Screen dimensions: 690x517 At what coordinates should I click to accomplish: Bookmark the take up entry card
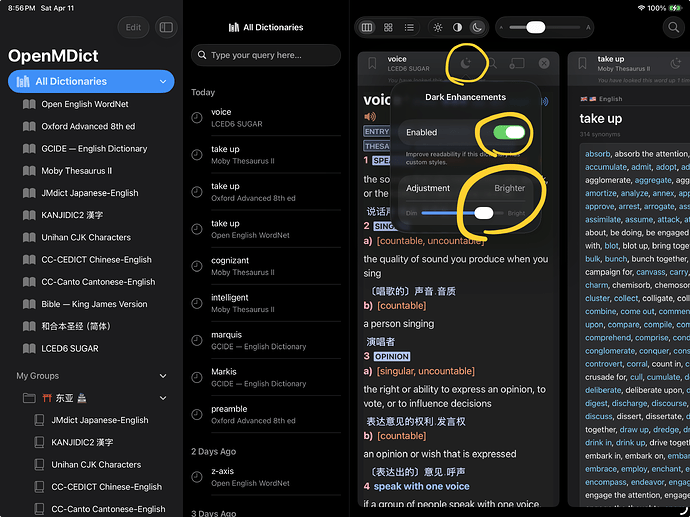pyautogui.click(x=582, y=63)
